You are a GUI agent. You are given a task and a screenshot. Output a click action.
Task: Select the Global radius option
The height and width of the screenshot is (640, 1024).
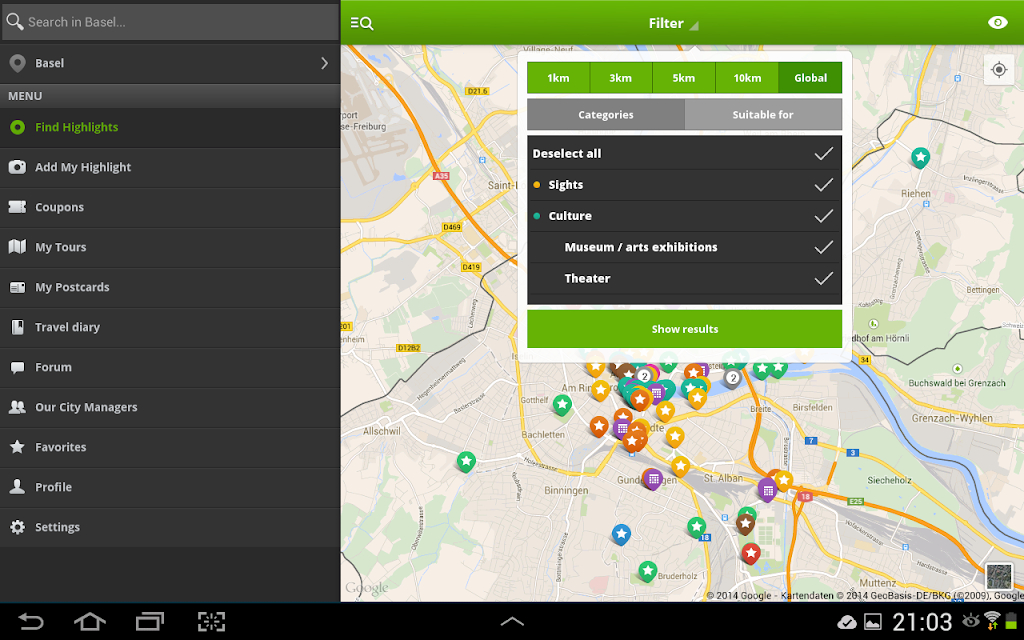coord(810,78)
